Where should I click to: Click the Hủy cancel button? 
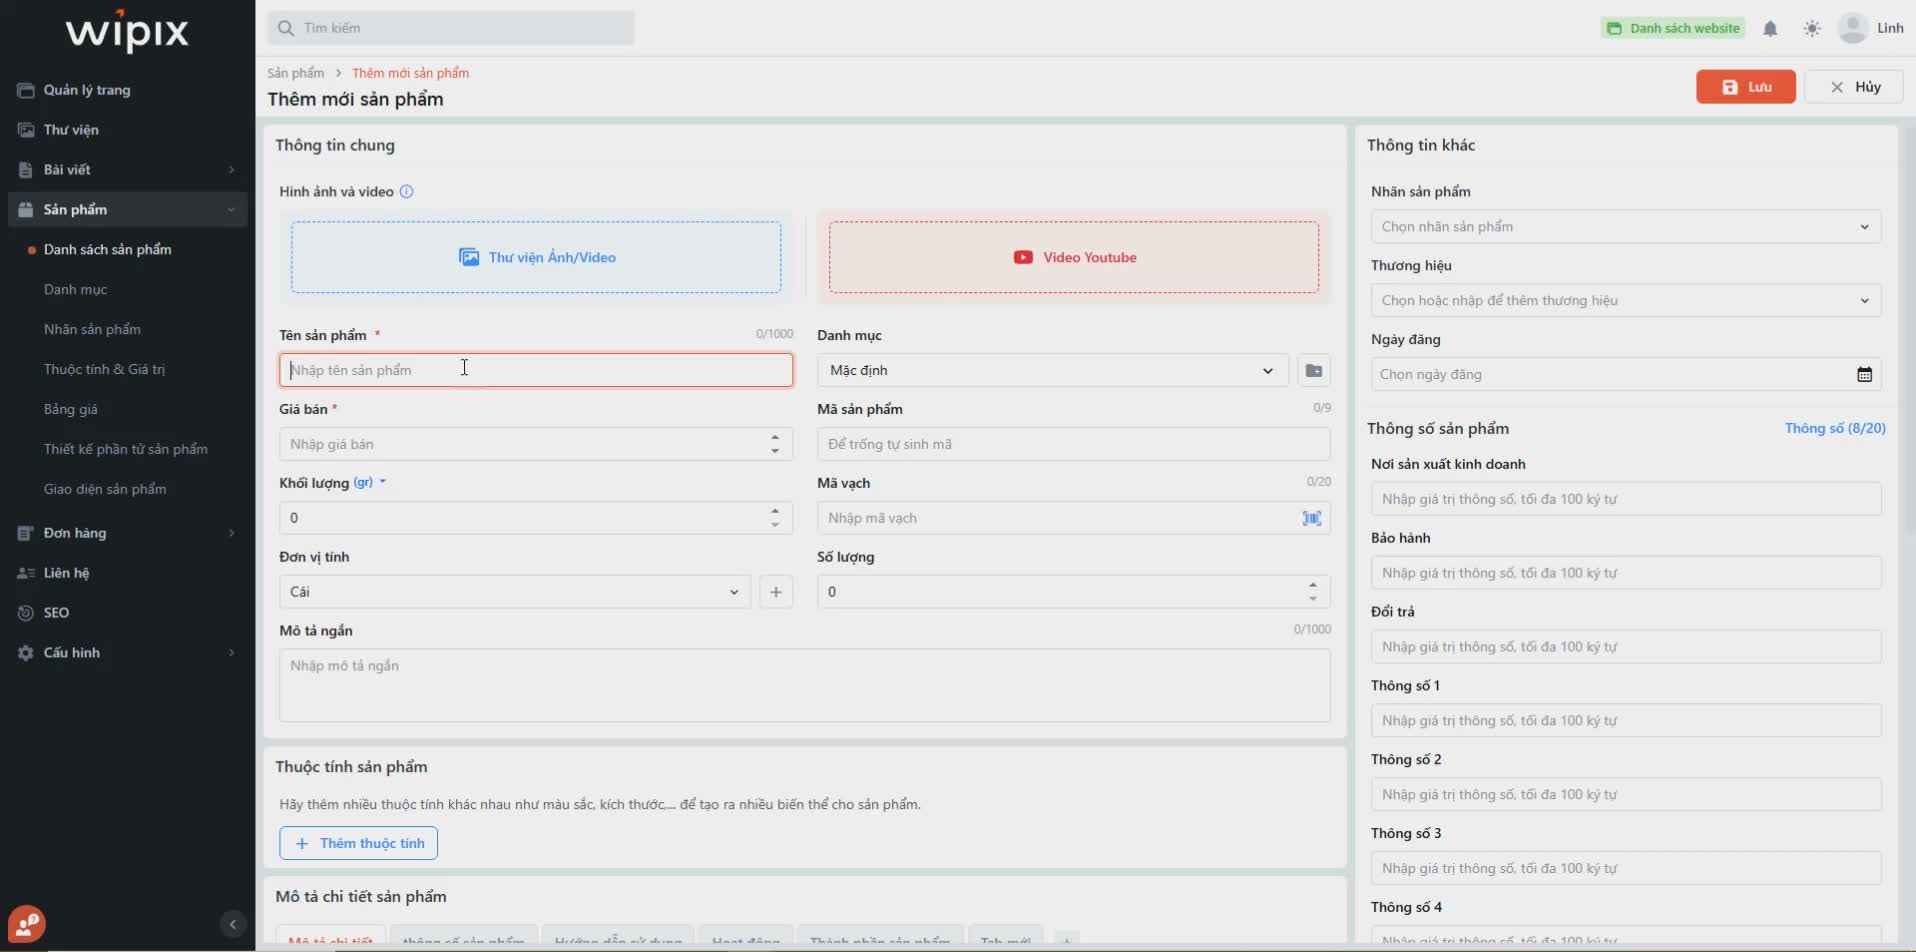tap(1856, 87)
